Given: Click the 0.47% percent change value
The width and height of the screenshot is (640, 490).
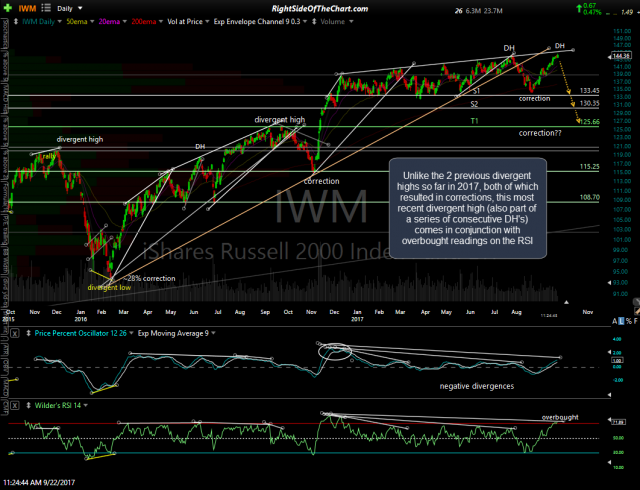Looking at the screenshot, I should tap(592, 12).
